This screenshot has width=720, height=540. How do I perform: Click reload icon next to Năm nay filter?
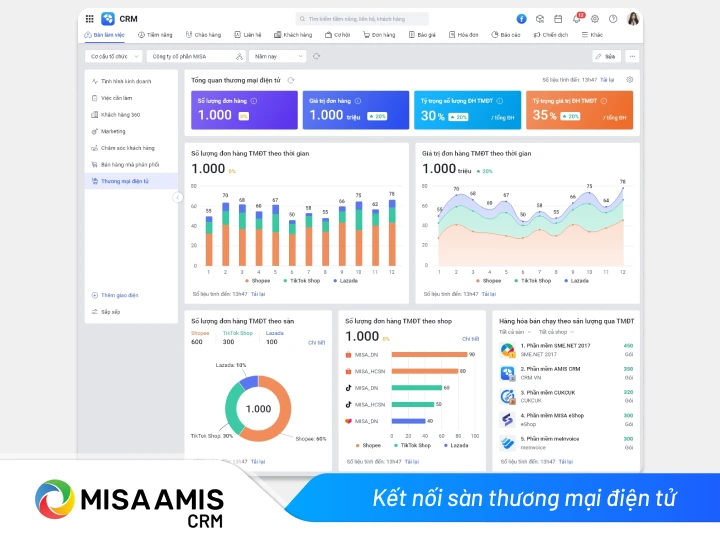pyautogui.click(x=317, y=57)
